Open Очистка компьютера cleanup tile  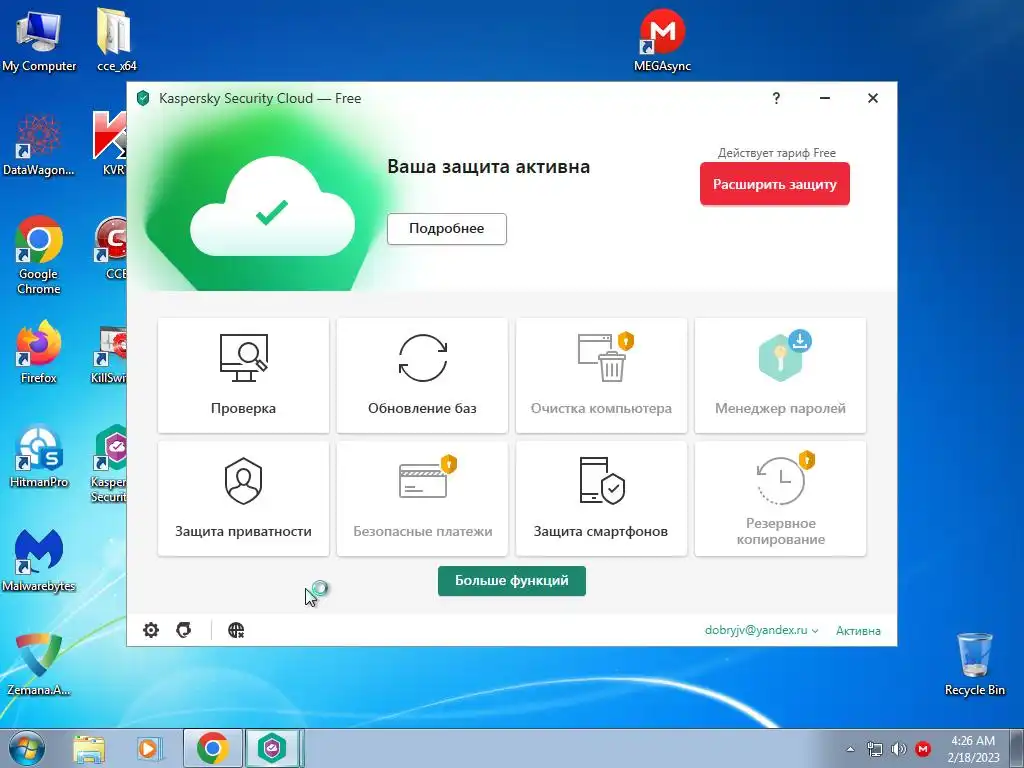pyautogui.click(x=601, y=375)
